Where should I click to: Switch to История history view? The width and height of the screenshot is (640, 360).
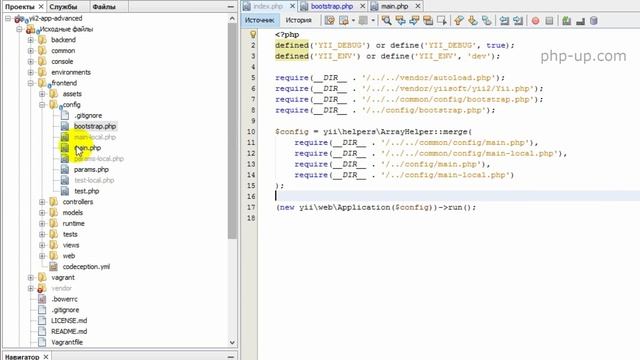click(298, 20)
